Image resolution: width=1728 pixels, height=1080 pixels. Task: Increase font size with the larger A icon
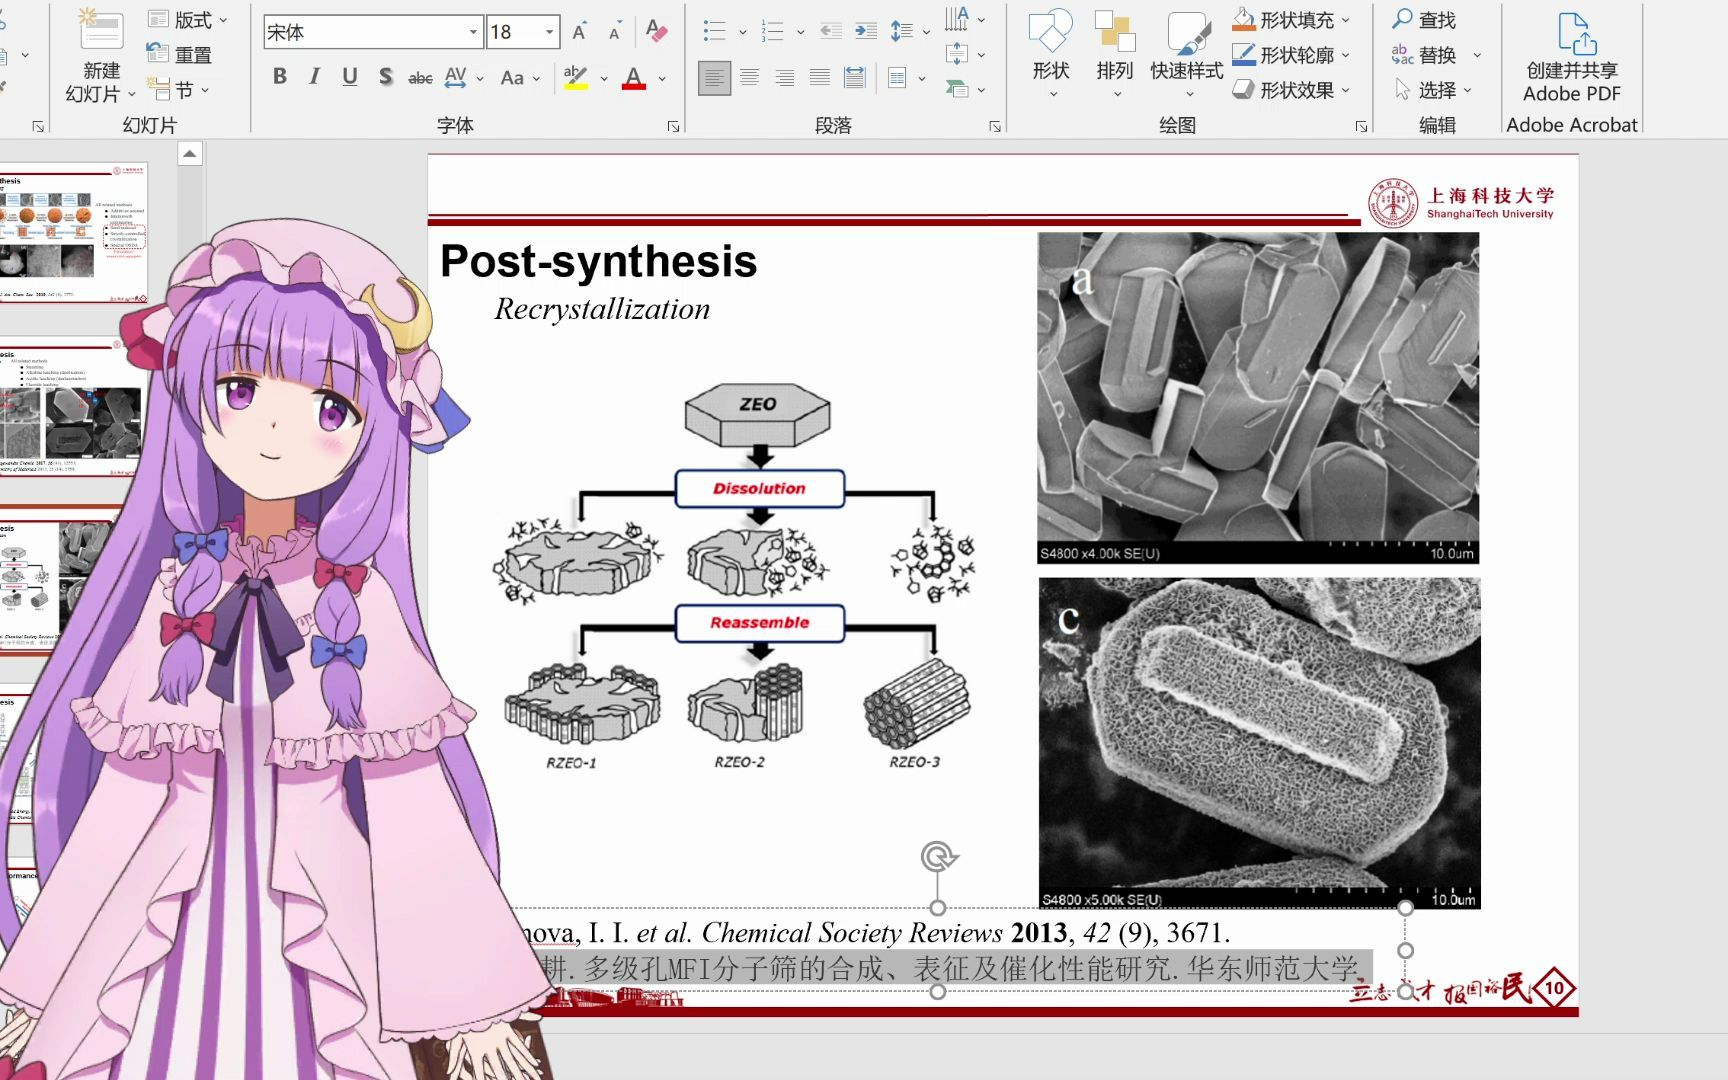click(580, 32)
